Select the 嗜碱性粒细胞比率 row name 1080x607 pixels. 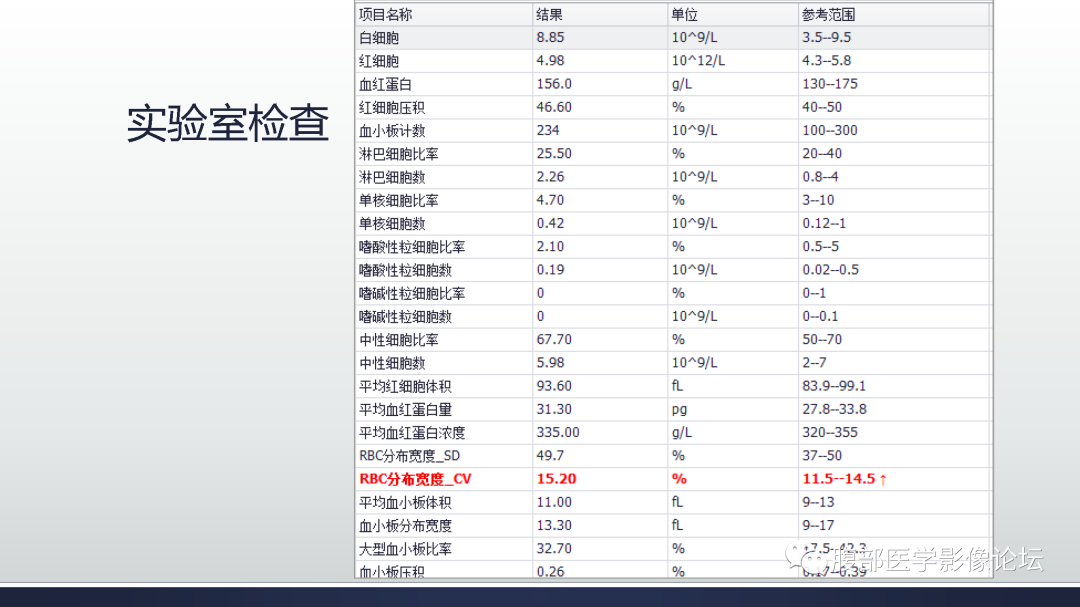(x=412, y=294)
